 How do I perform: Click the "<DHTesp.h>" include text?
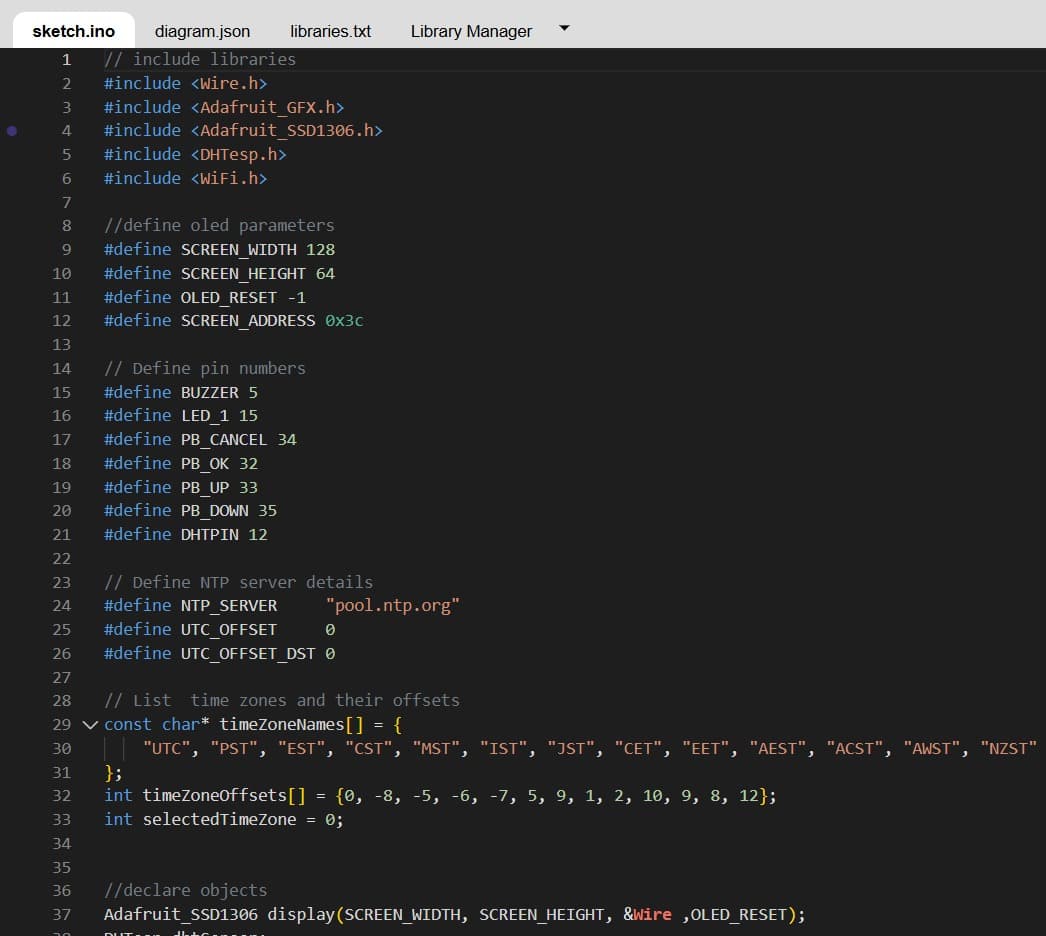pyautogui.click(x=239, y=155)
